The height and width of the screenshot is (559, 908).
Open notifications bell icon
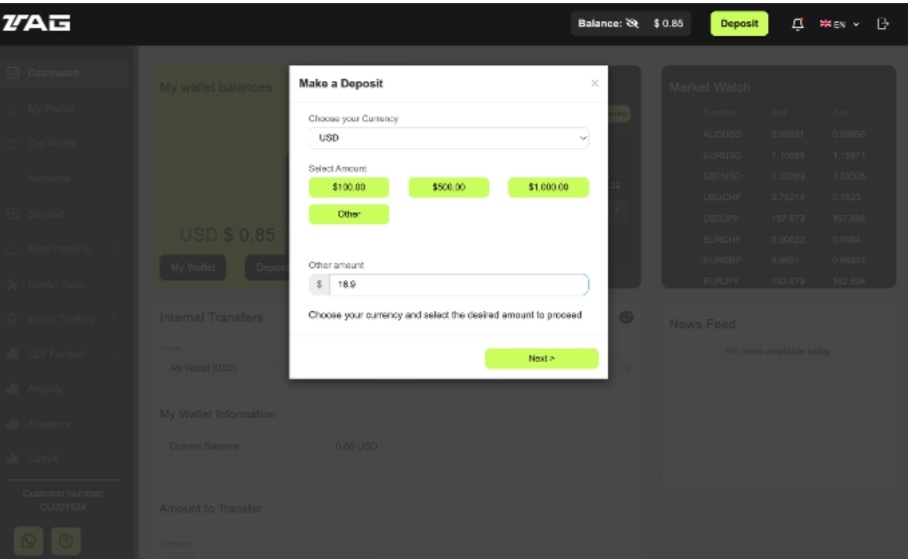797,24
